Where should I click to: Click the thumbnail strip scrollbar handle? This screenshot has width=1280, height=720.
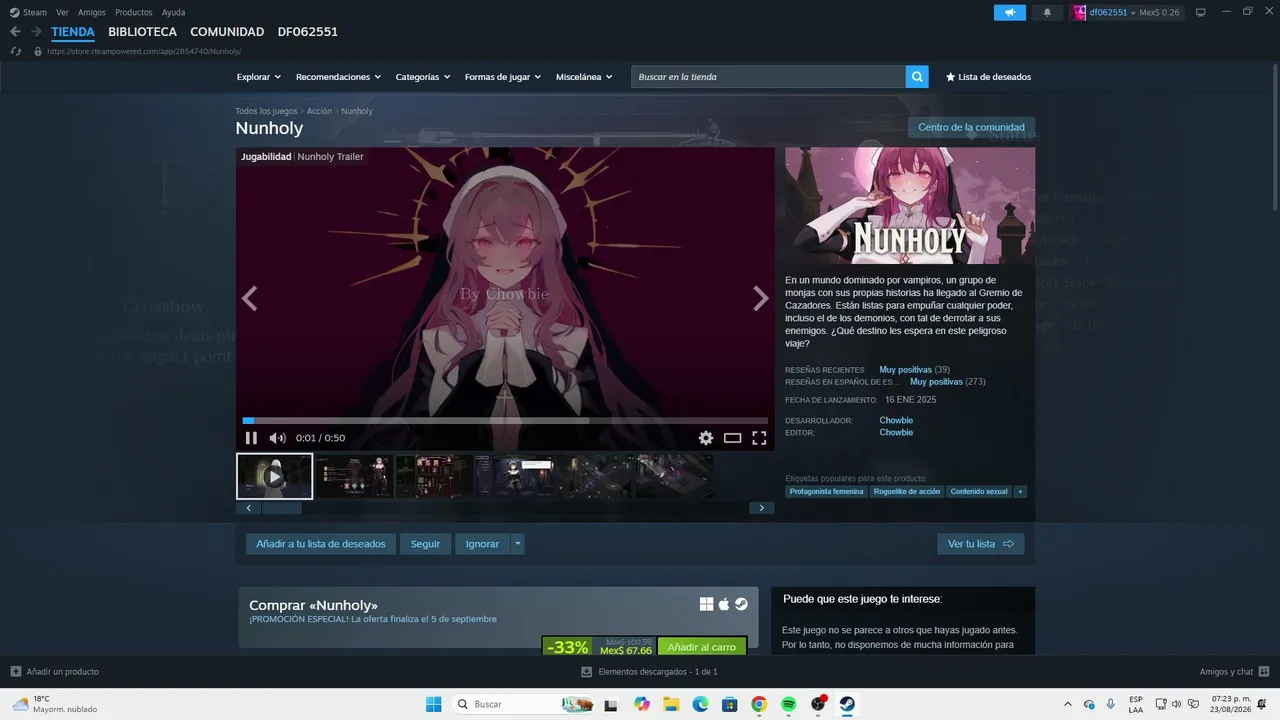[282, 508]
